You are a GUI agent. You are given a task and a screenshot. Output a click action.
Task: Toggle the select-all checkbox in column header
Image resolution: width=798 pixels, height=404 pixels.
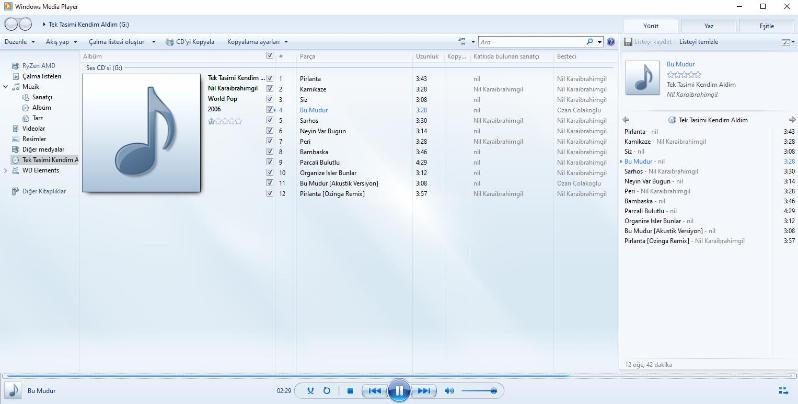click(270, 56)
